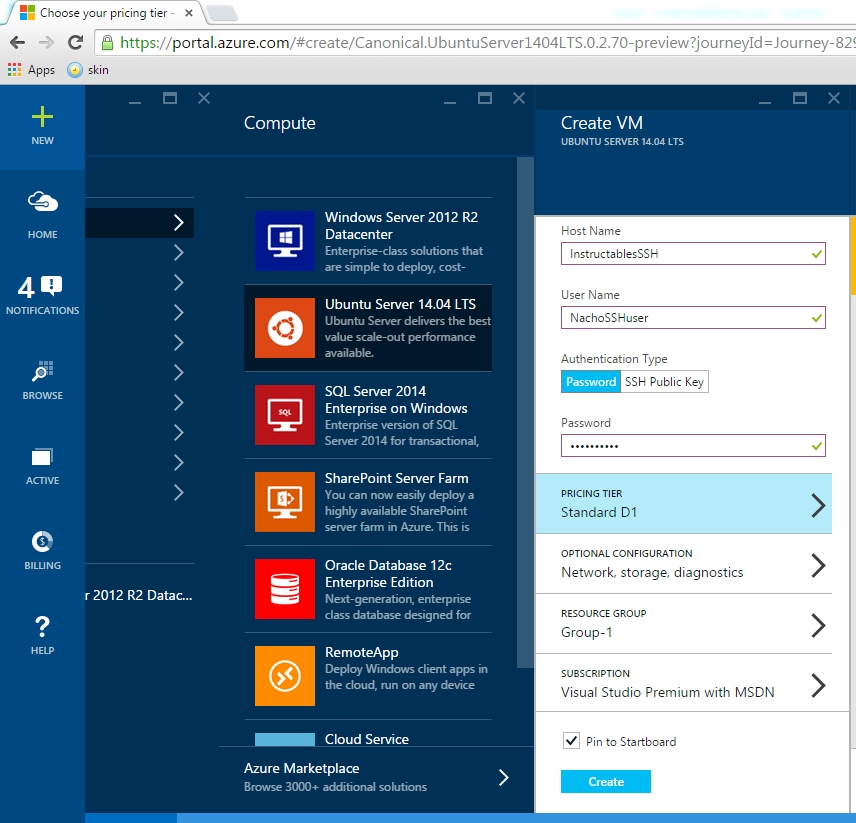The image size is (856, 823).
Task: Click the SQL Server 2014 icon
Action: pos(286,415)
